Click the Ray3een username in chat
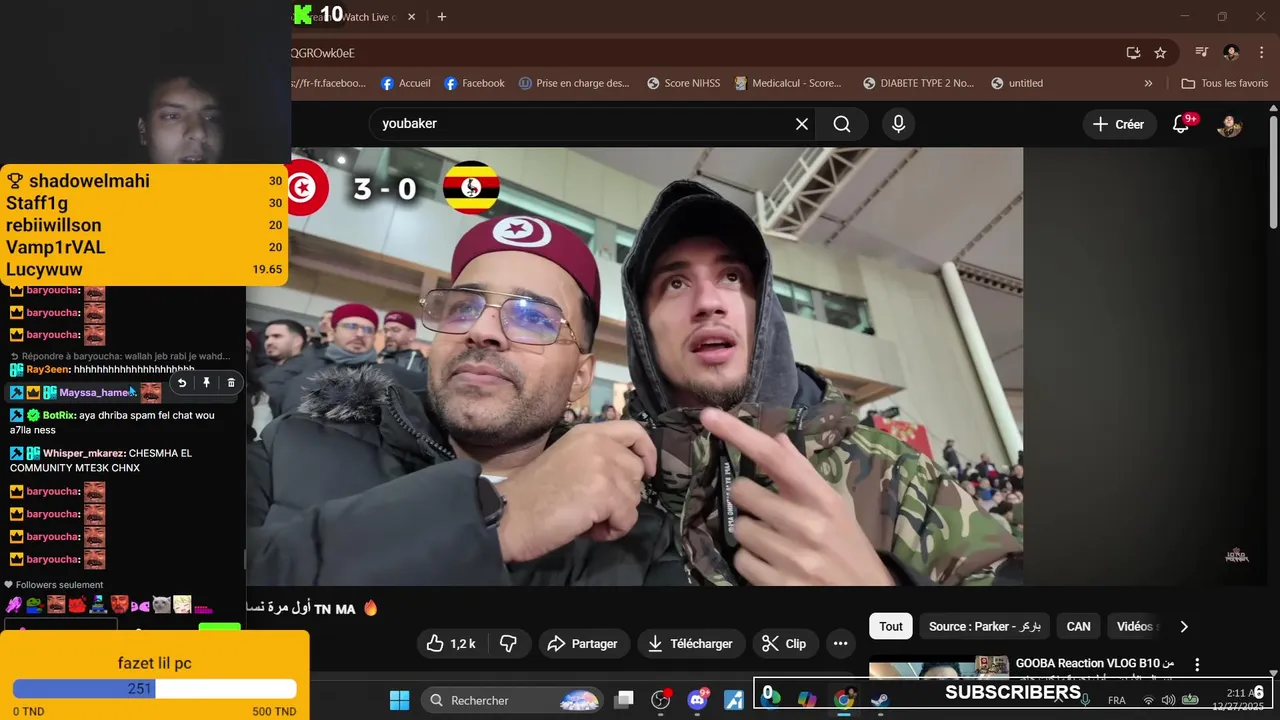This screenshot has width=1280, height=720. point(47,370)
